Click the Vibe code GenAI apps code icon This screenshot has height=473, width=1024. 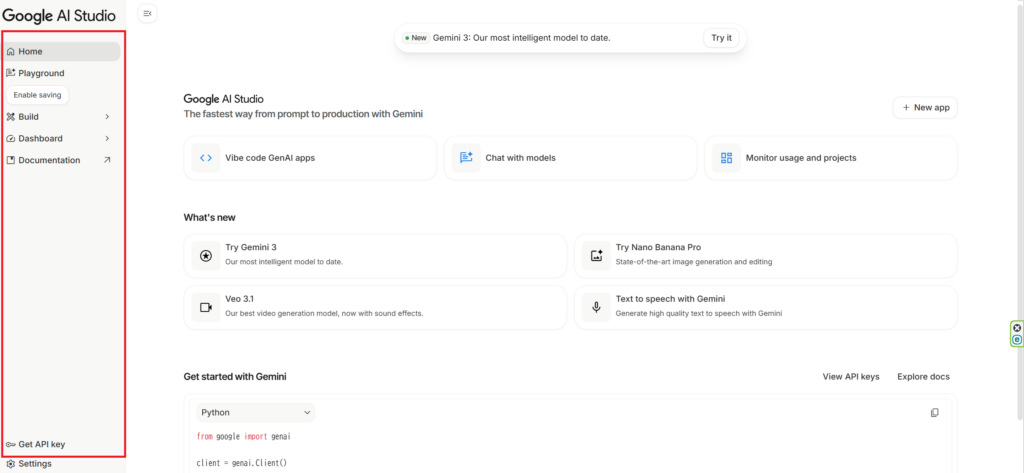pos(206,158)
